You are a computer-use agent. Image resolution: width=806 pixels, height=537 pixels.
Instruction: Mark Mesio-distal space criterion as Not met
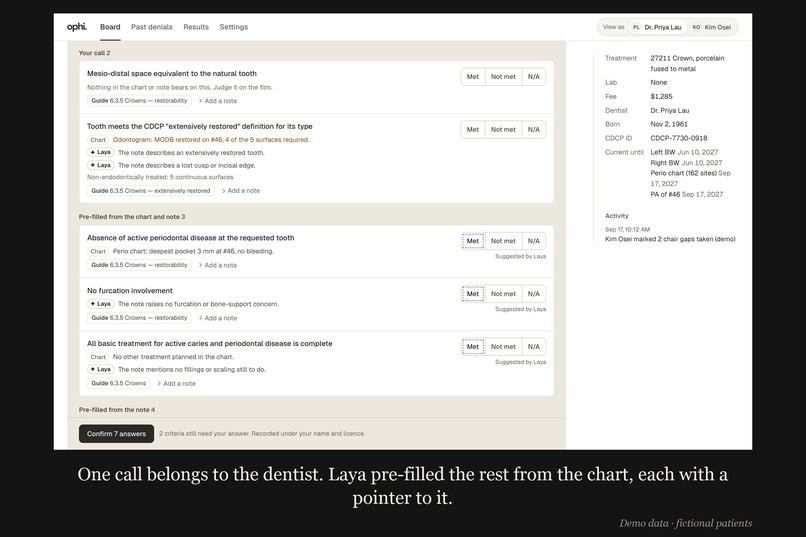click(x=503, y=77)
